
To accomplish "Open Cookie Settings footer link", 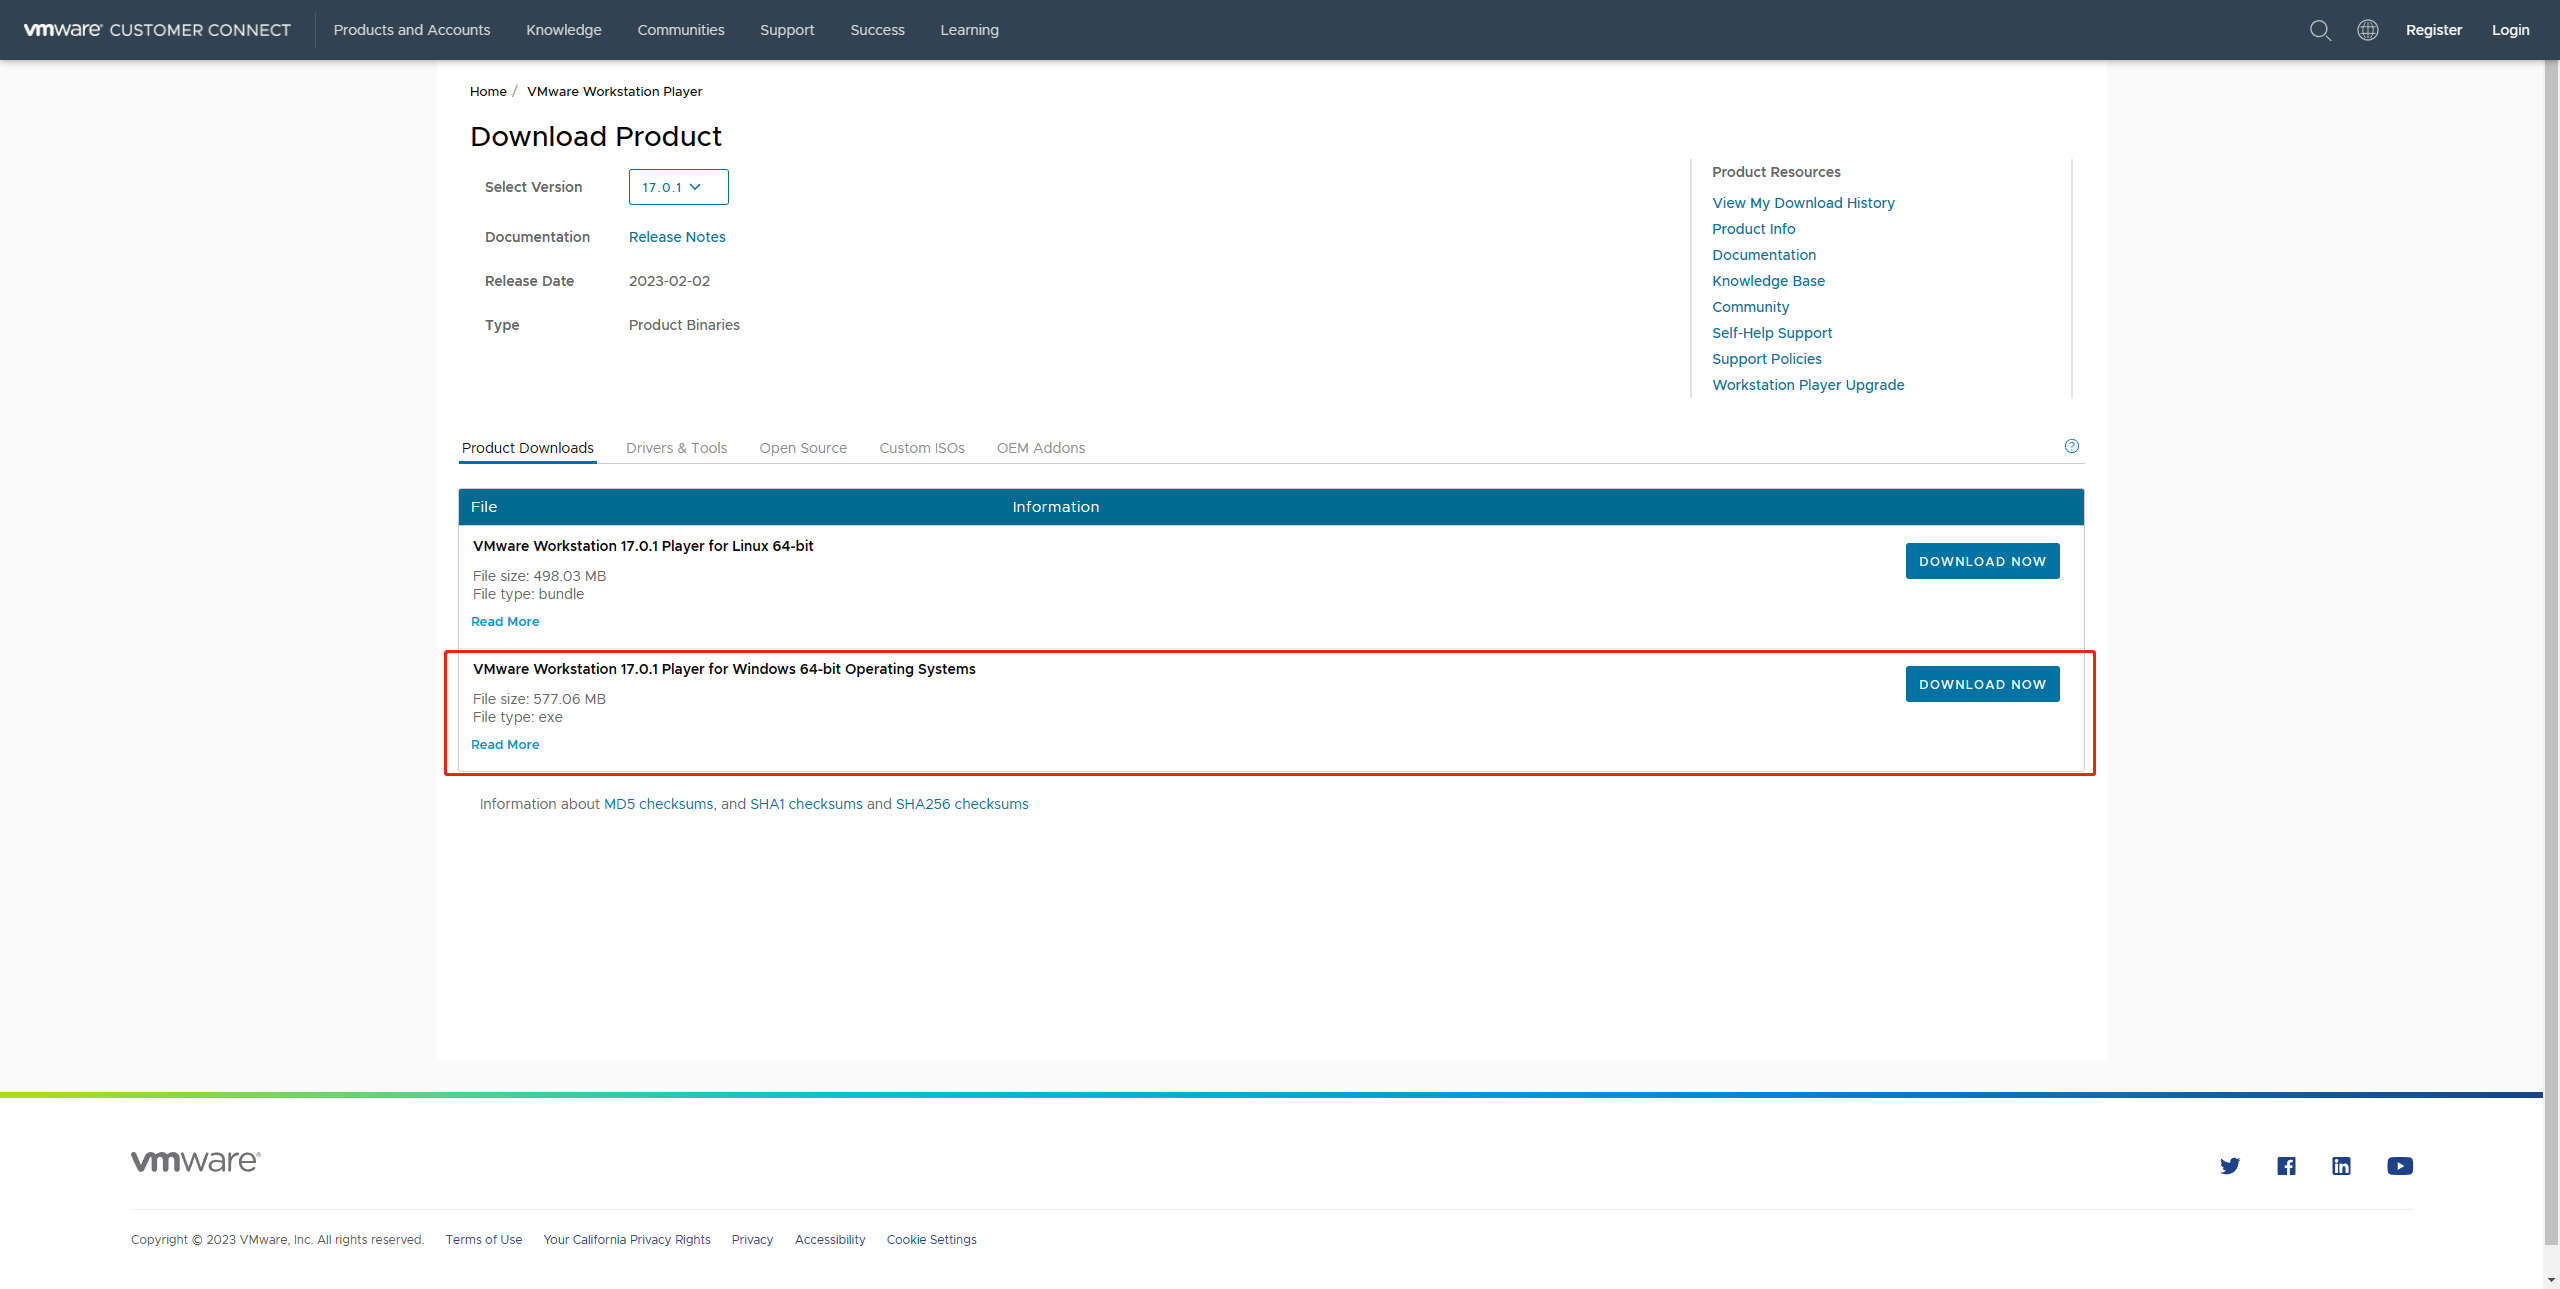I will 931,1240.
